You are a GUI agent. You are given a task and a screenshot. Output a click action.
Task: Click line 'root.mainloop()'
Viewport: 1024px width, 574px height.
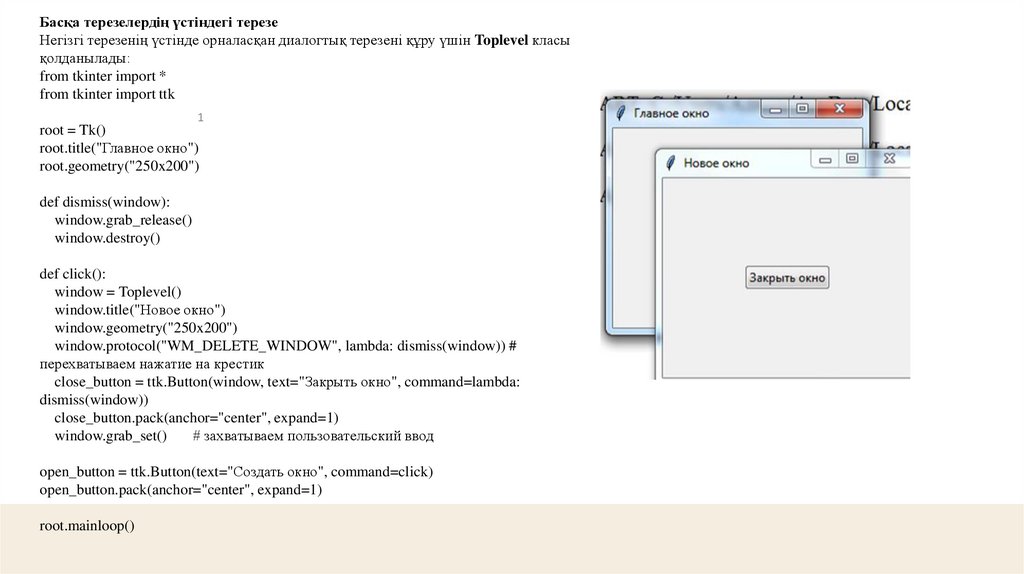click(87, 525)
